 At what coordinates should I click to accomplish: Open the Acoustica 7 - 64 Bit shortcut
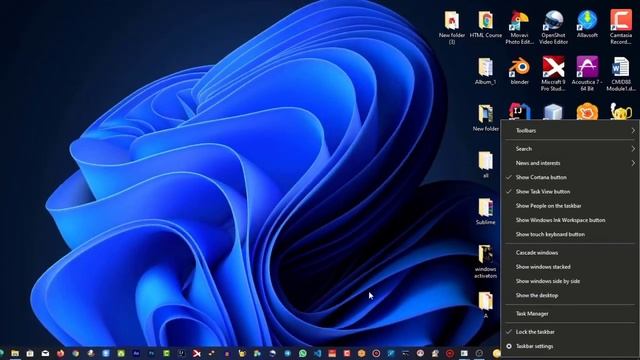click(x=587, y=74)
